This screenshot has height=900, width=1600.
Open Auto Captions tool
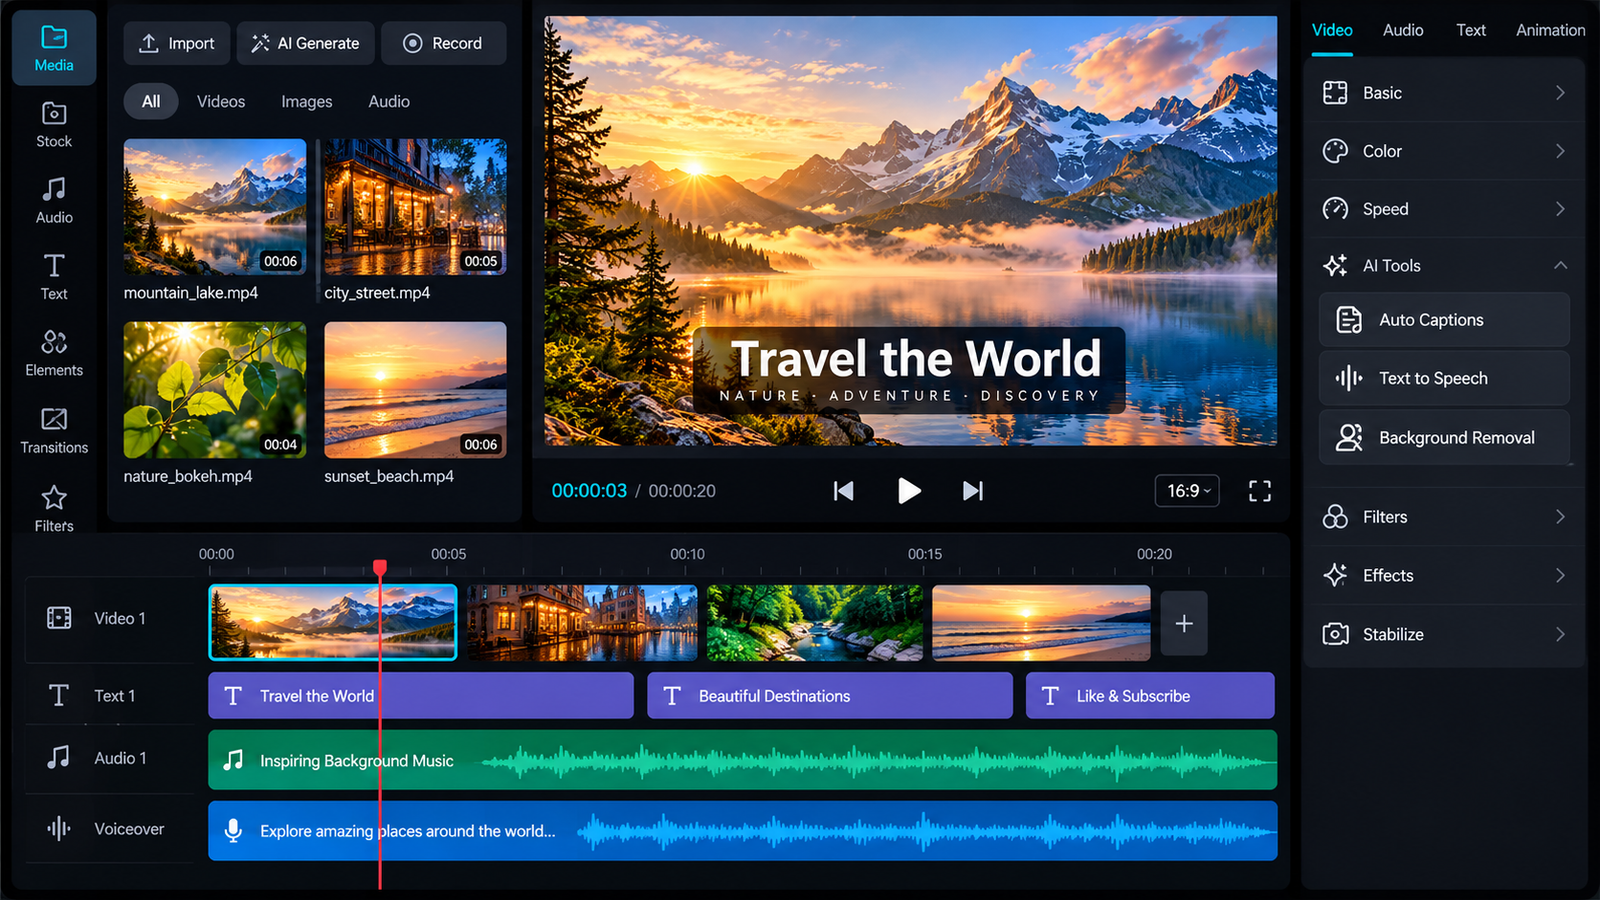click(x=1444, y=320)
